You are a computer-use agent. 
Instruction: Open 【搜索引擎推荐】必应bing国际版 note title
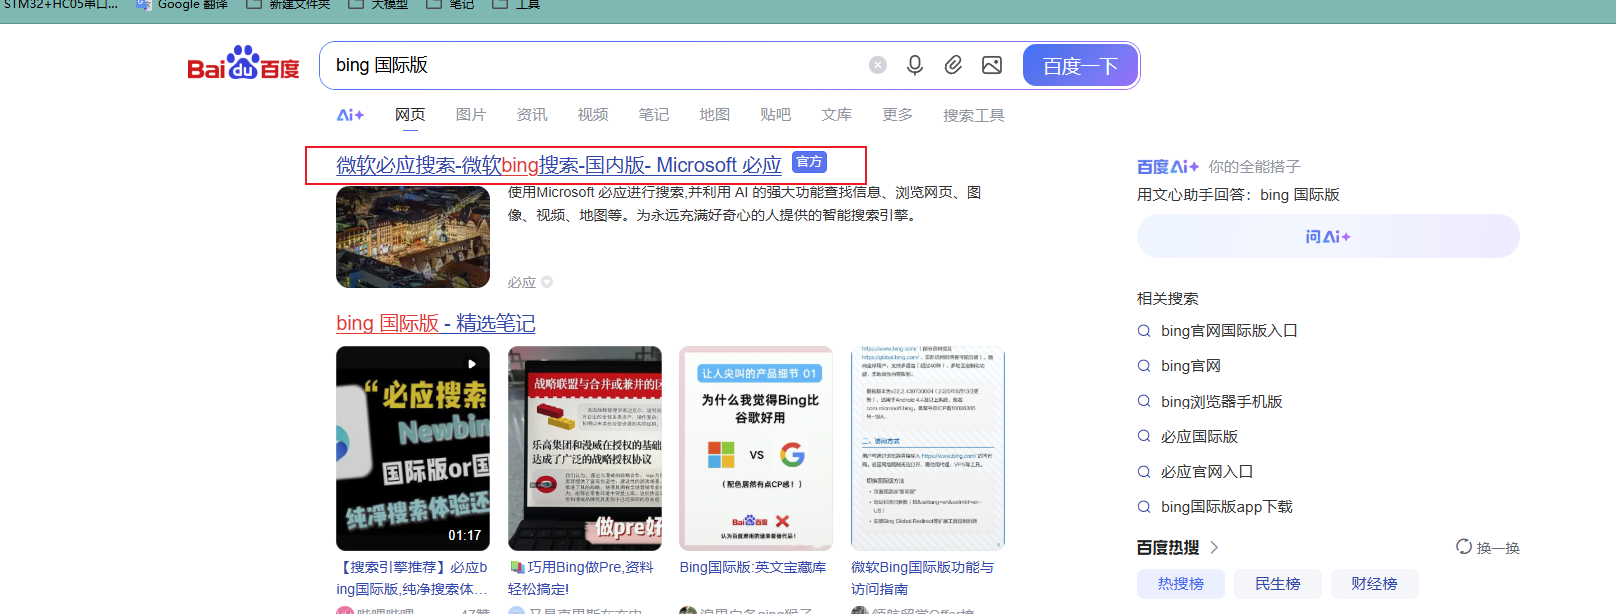[x=413, y=578]
